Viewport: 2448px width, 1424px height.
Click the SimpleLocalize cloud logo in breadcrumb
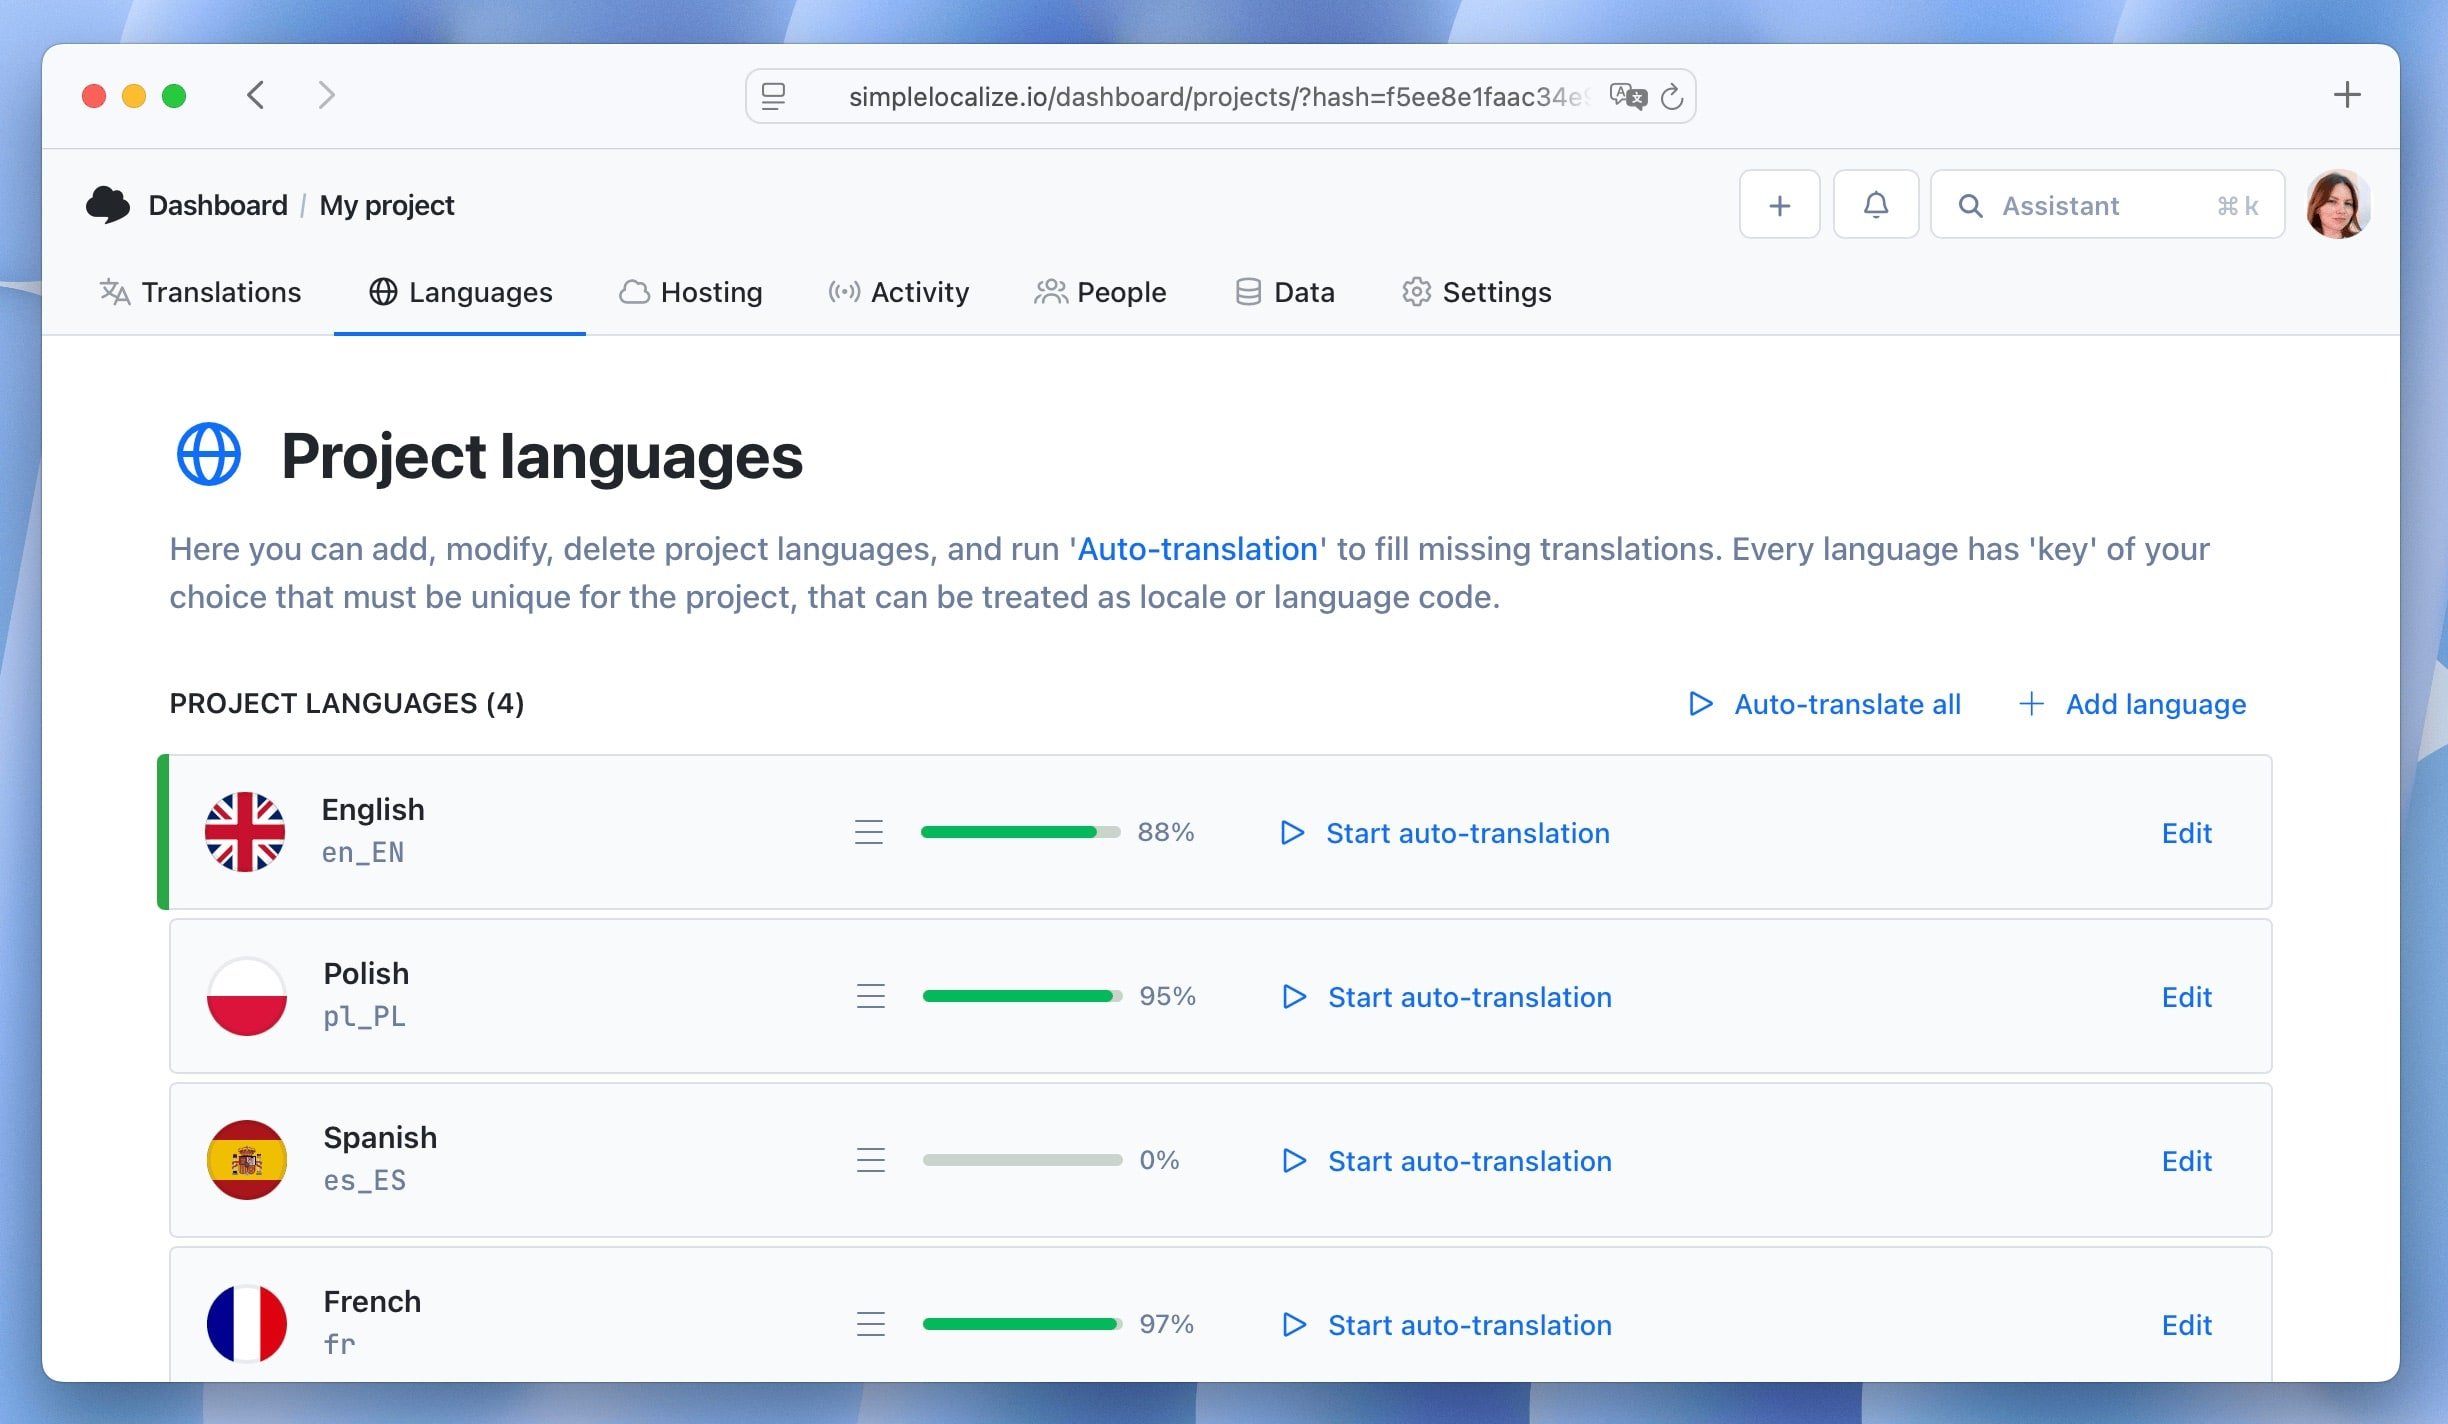tap(108, 203)
